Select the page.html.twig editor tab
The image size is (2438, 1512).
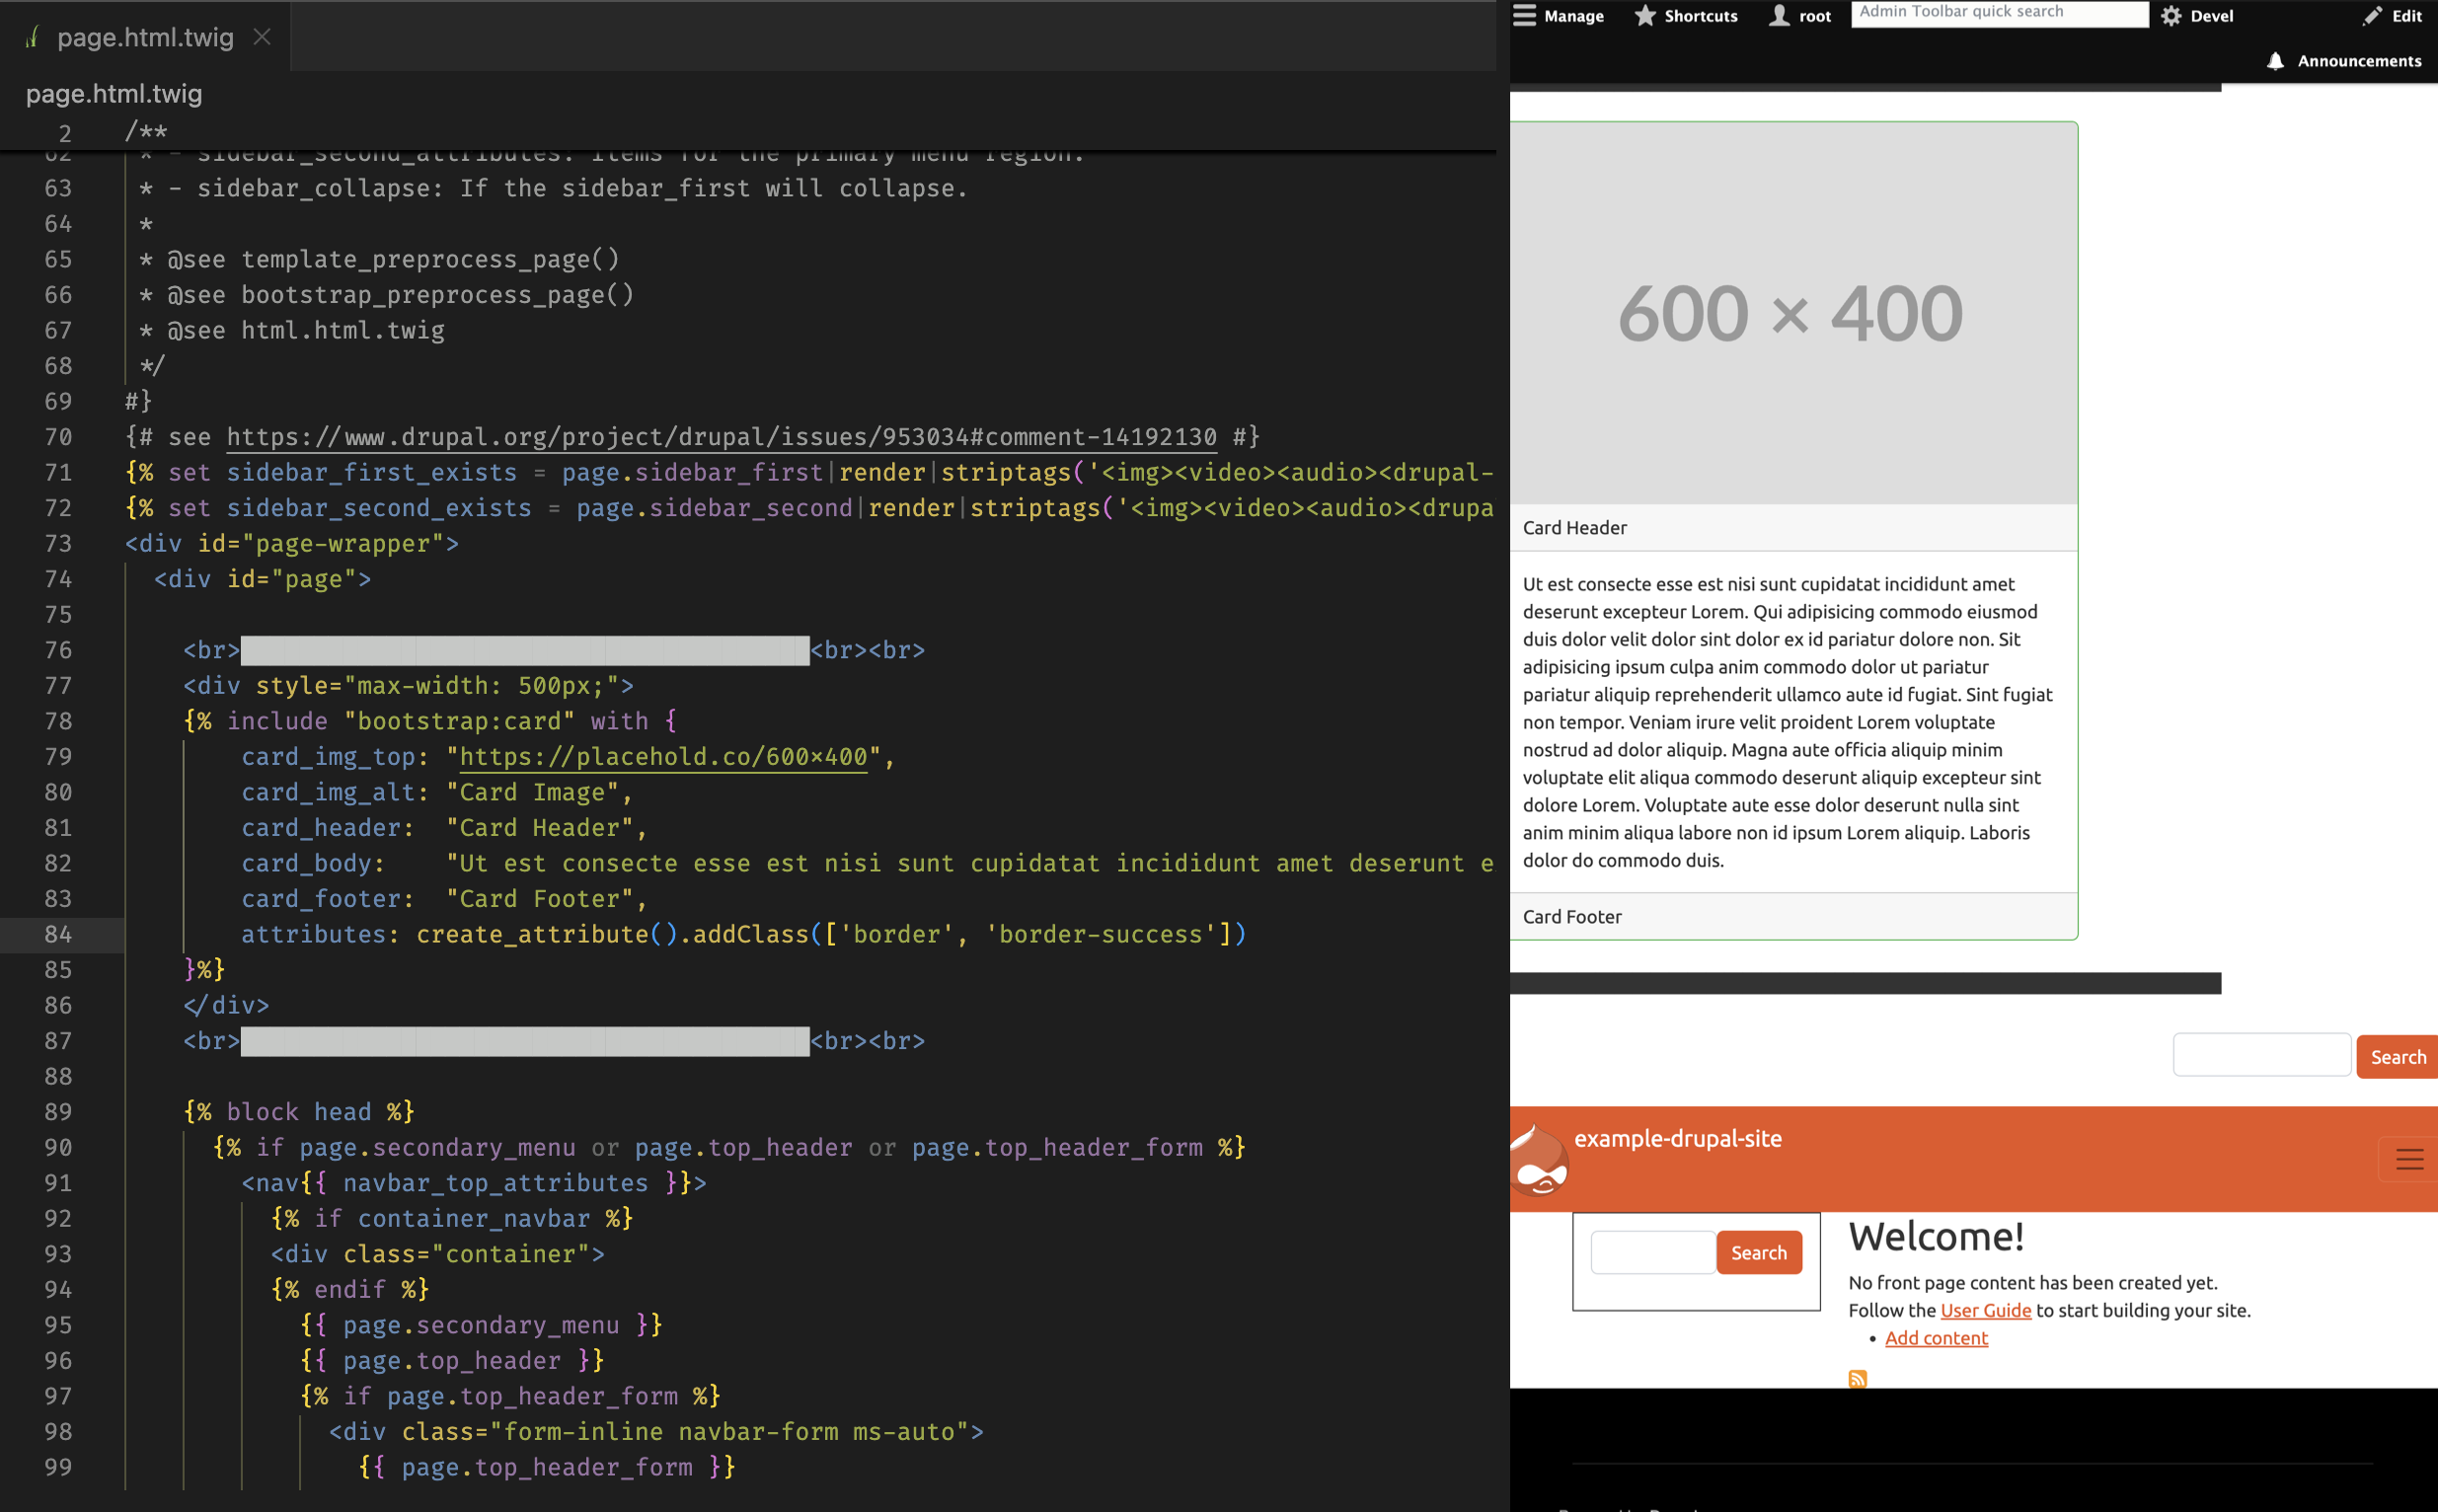[144, 37]
